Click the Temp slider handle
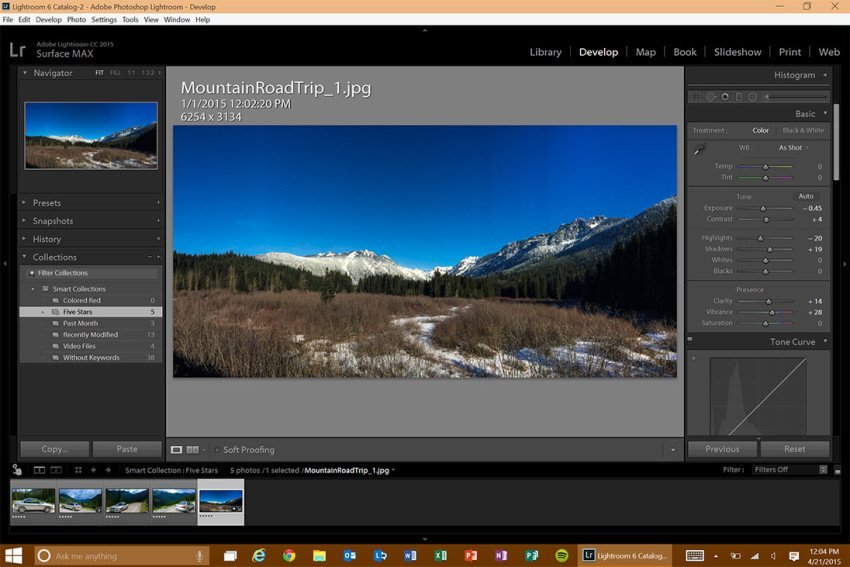The height and width of the screenshot is (567, 850). point(765,167)
